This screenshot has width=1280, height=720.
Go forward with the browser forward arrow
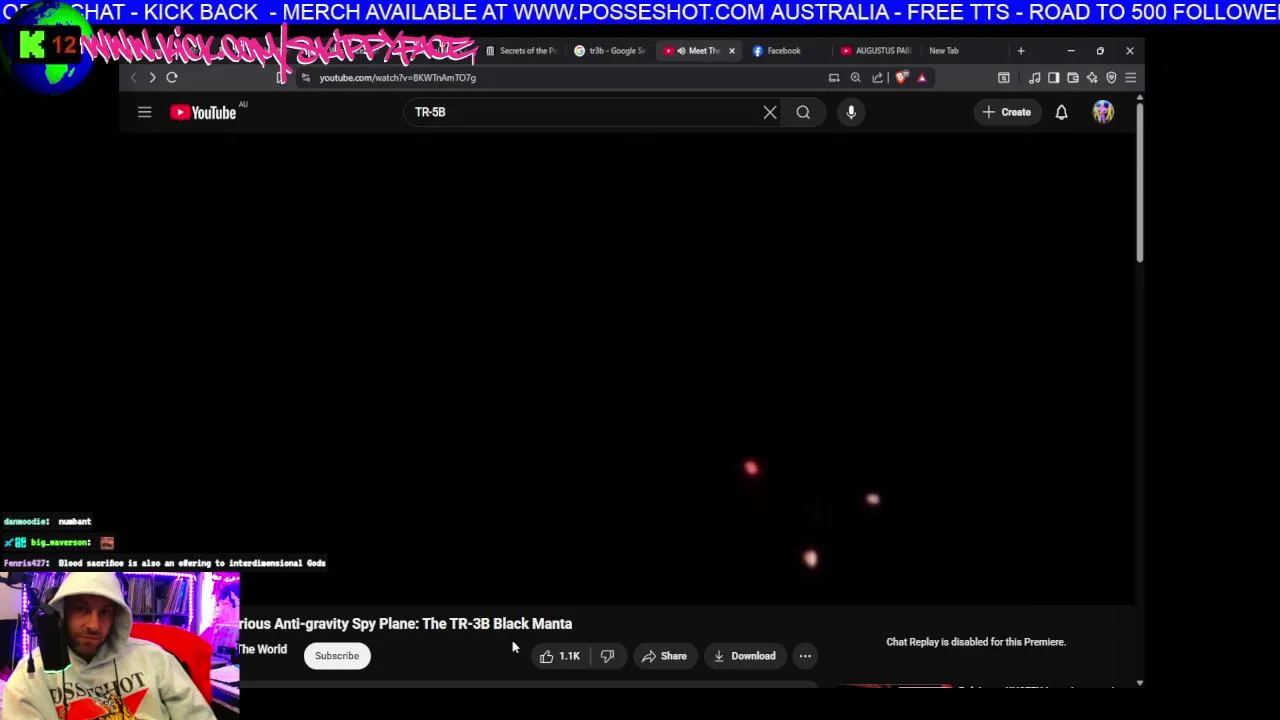tap(152, 77)
